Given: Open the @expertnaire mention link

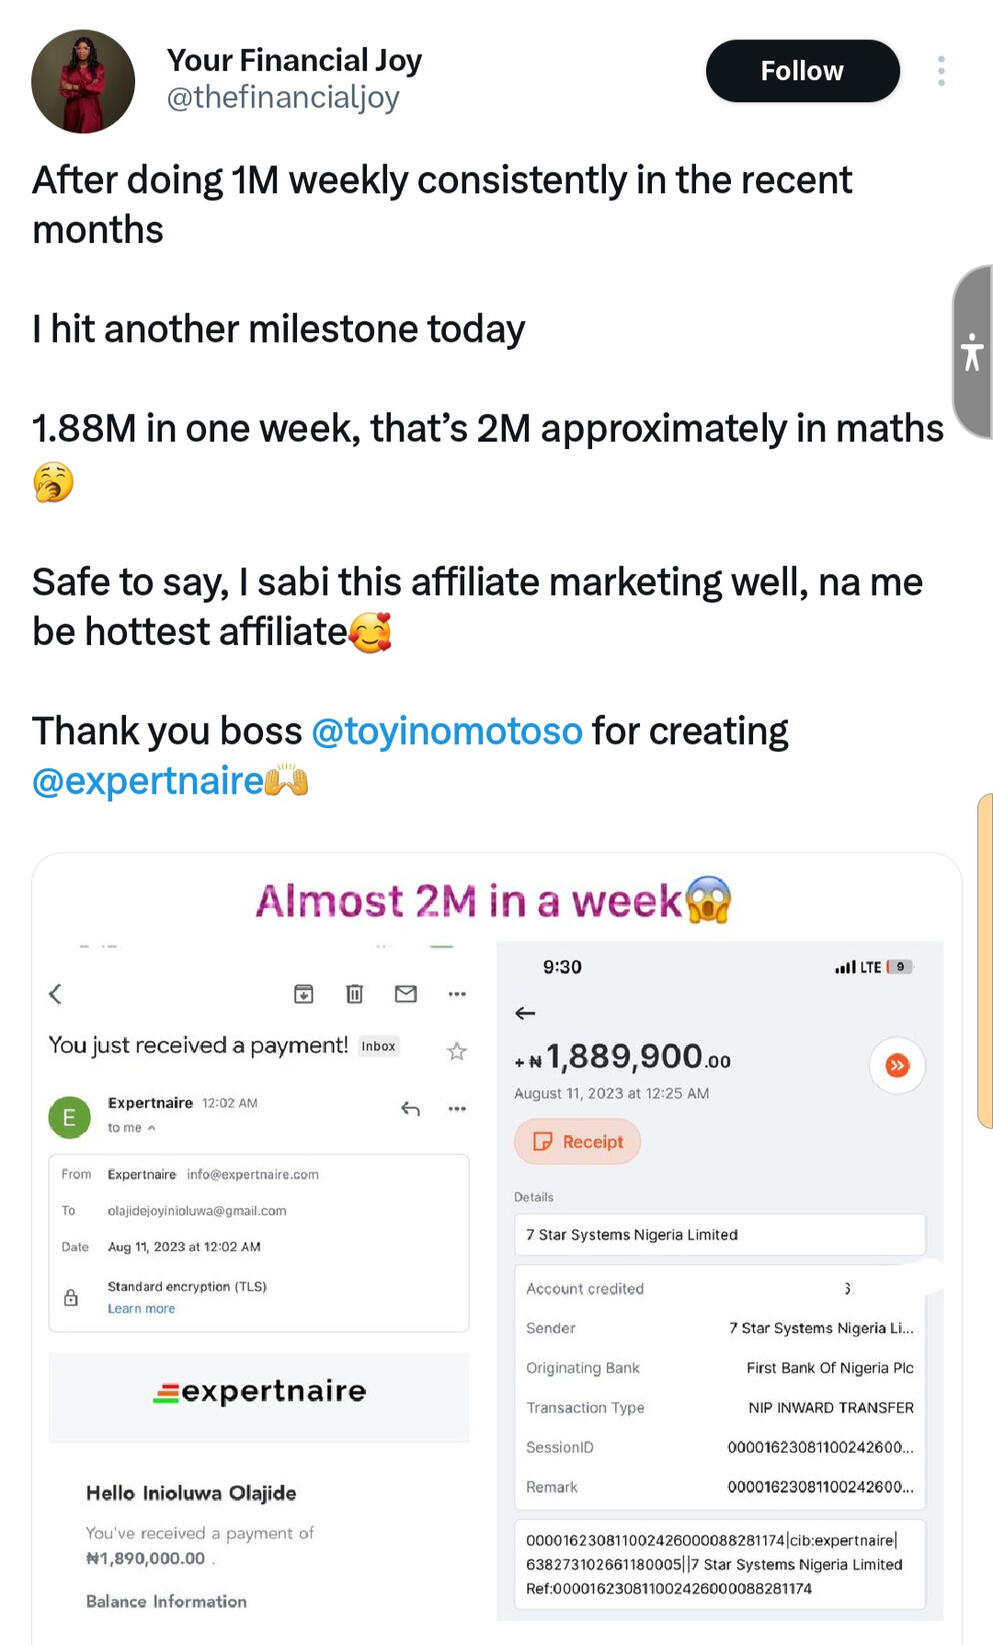Looking at the screenshot, I should point(148,781).
